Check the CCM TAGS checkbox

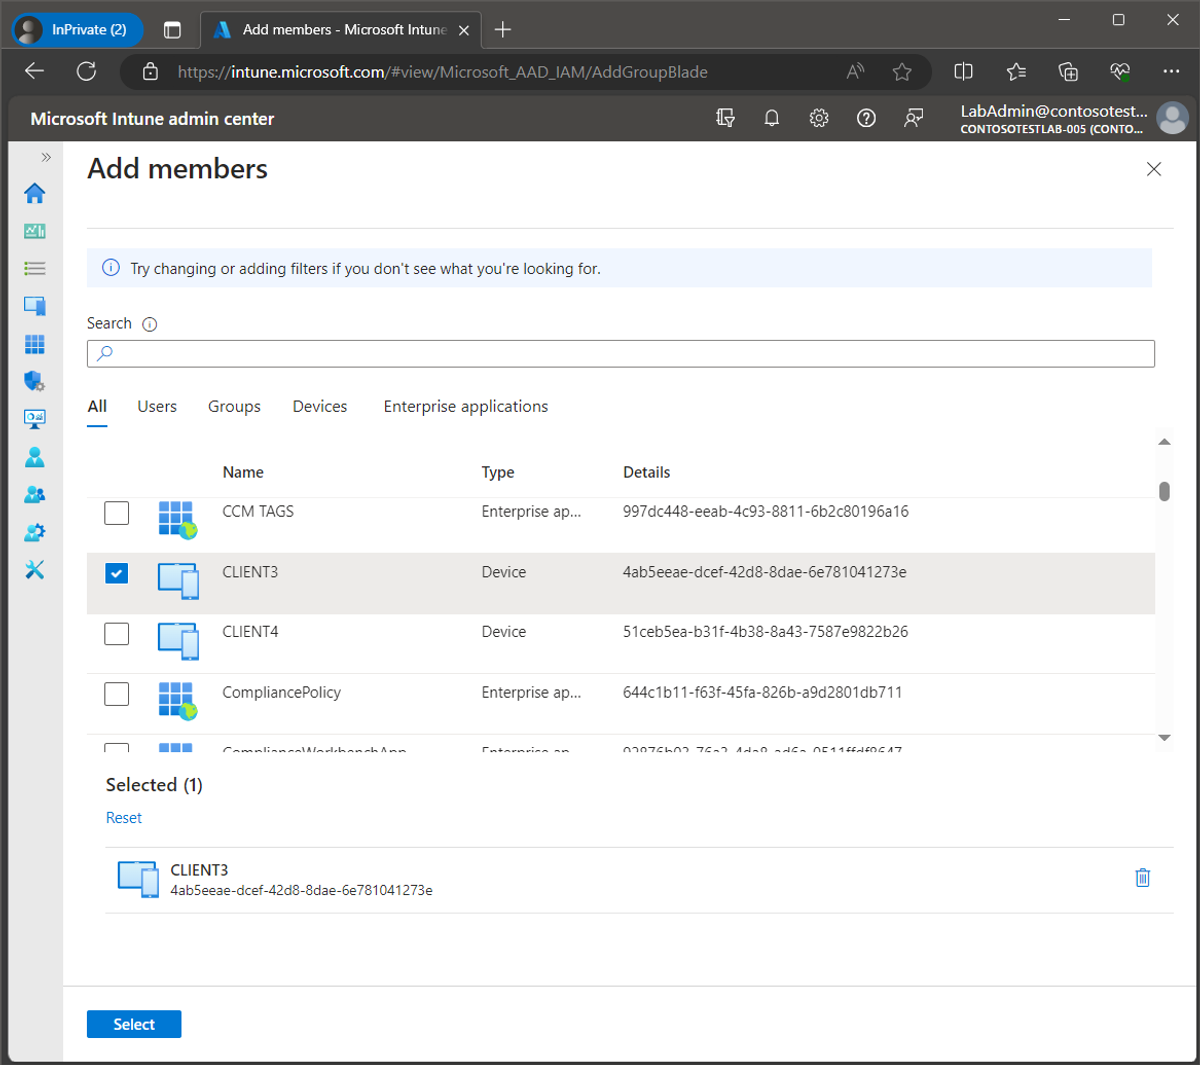click(117, 513)
